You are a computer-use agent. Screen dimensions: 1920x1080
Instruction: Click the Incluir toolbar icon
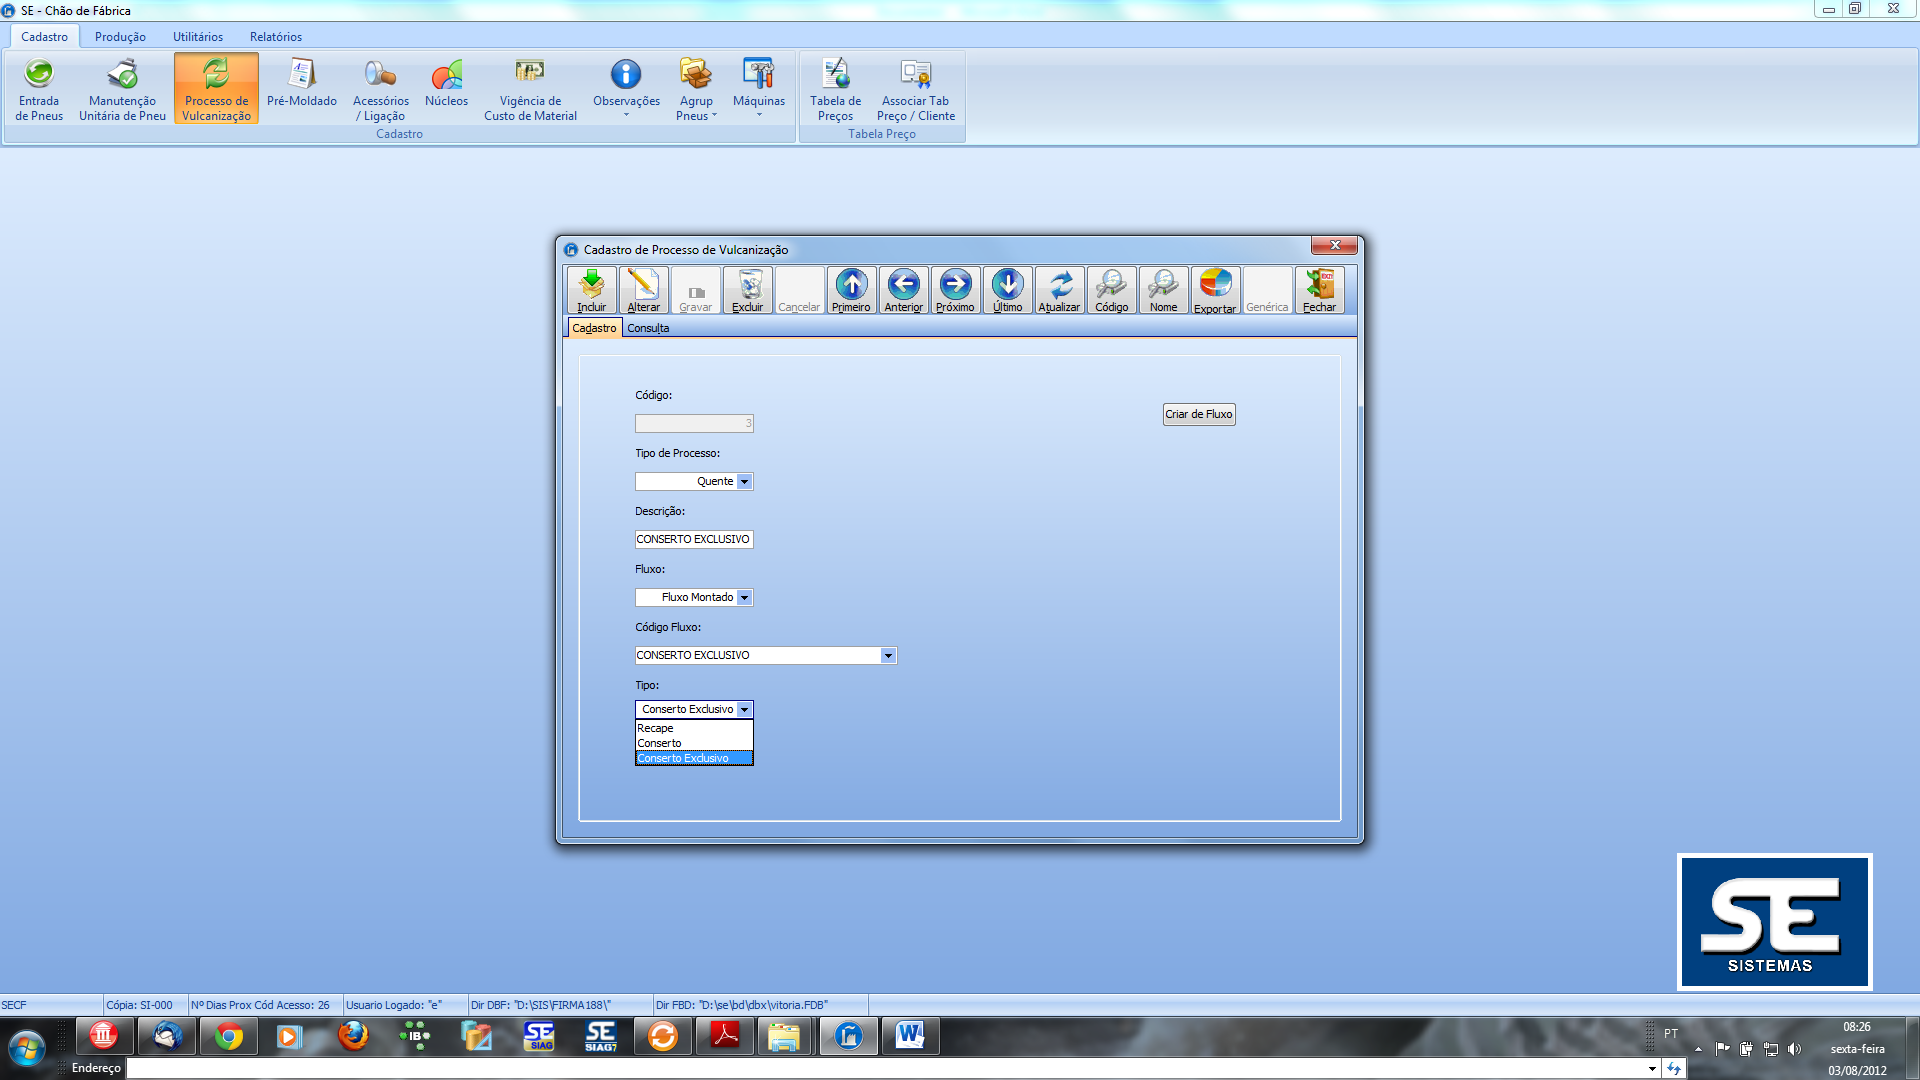[591, 290]
